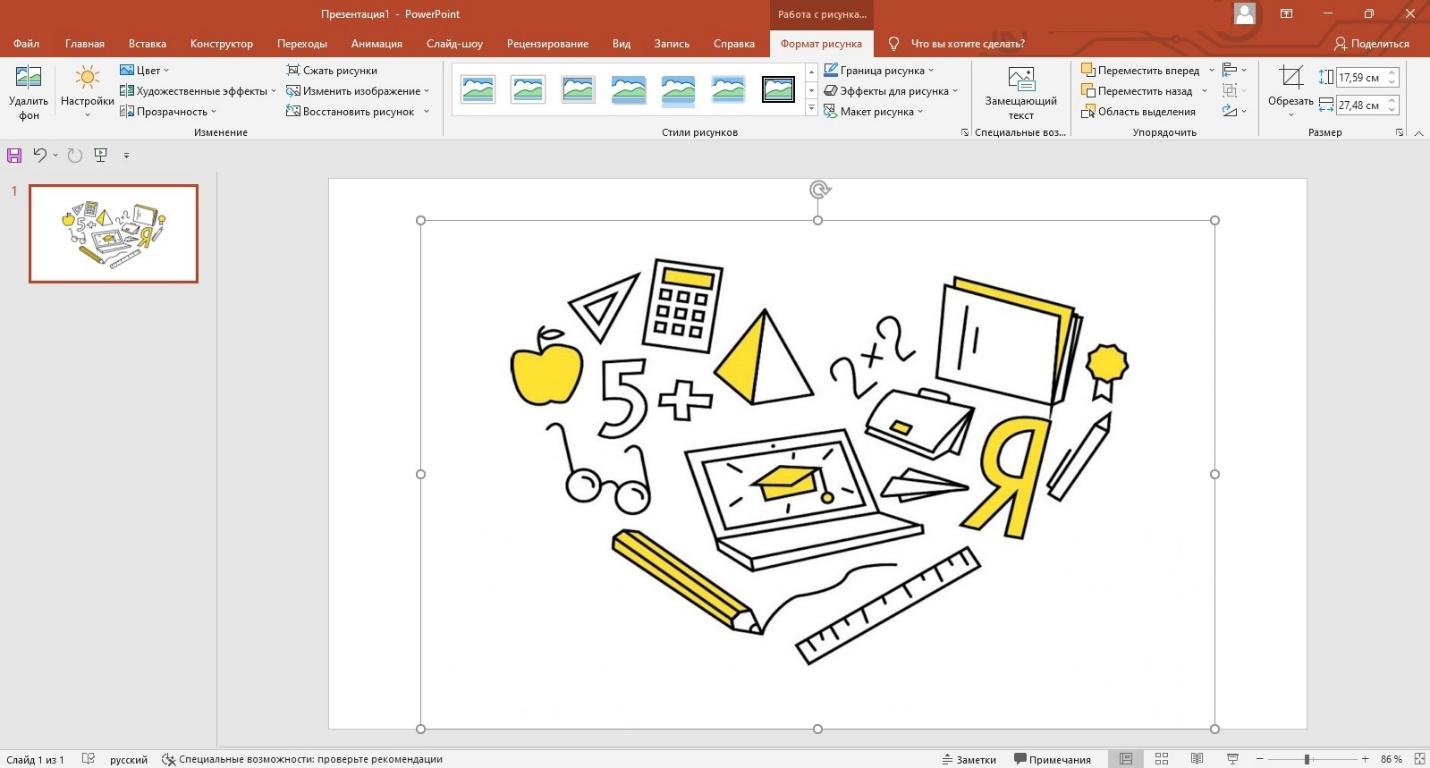Click the zoom out minus button
Screen dimensions: 1430x768
[1261, 759]
